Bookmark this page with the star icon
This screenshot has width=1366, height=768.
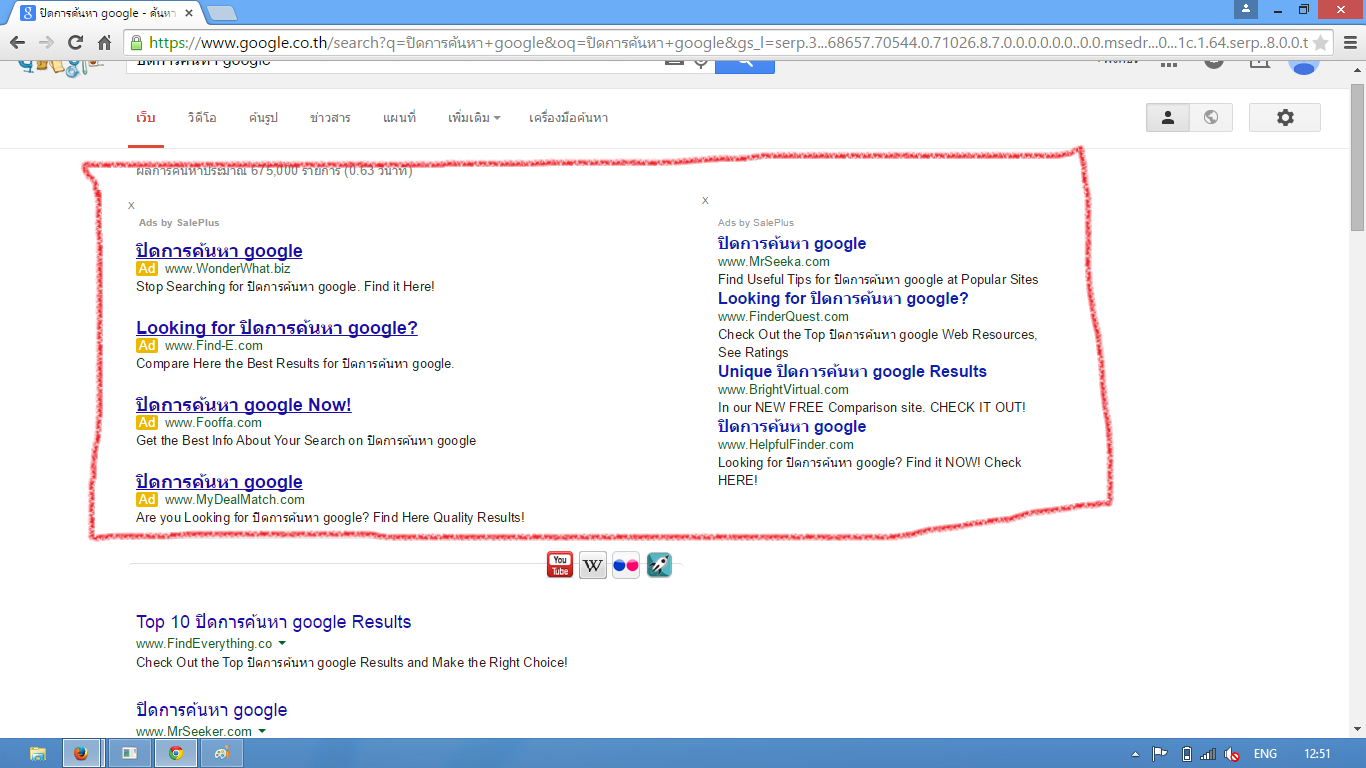coord(1320,43)
